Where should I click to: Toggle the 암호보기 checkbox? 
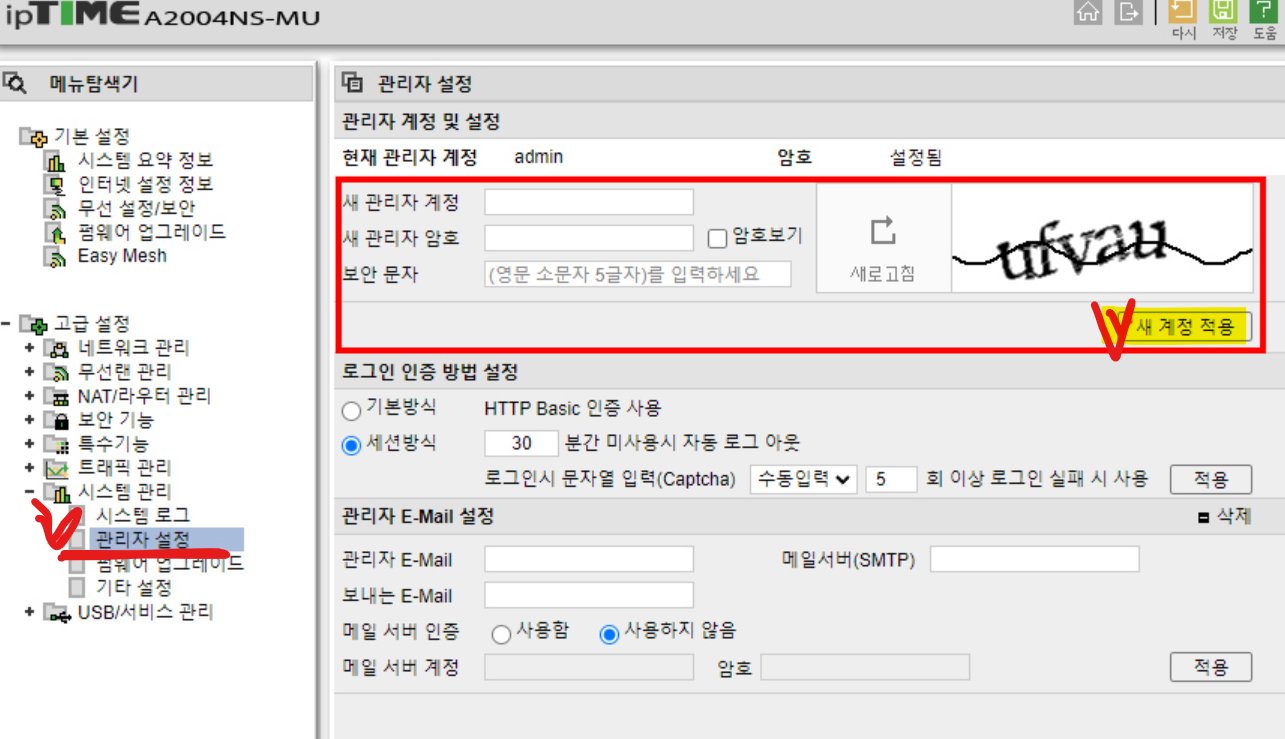(x=716, y=238)
